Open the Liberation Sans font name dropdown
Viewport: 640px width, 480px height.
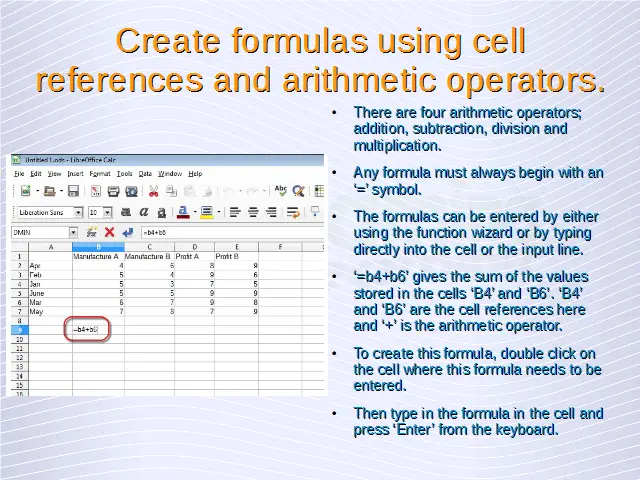coord(78,213)
